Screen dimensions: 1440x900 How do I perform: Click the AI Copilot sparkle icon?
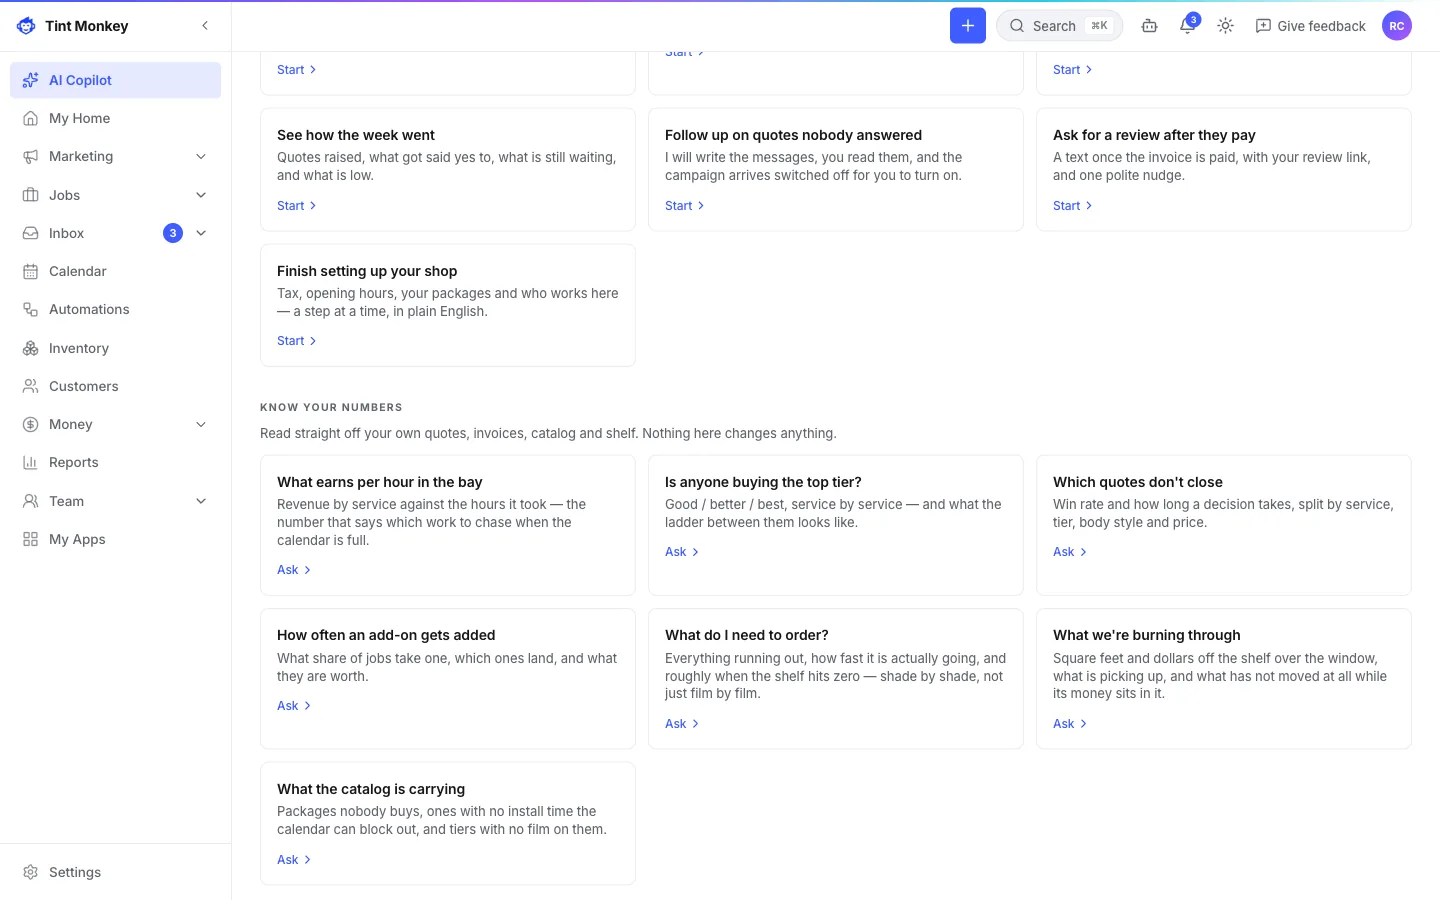point(31,80)
